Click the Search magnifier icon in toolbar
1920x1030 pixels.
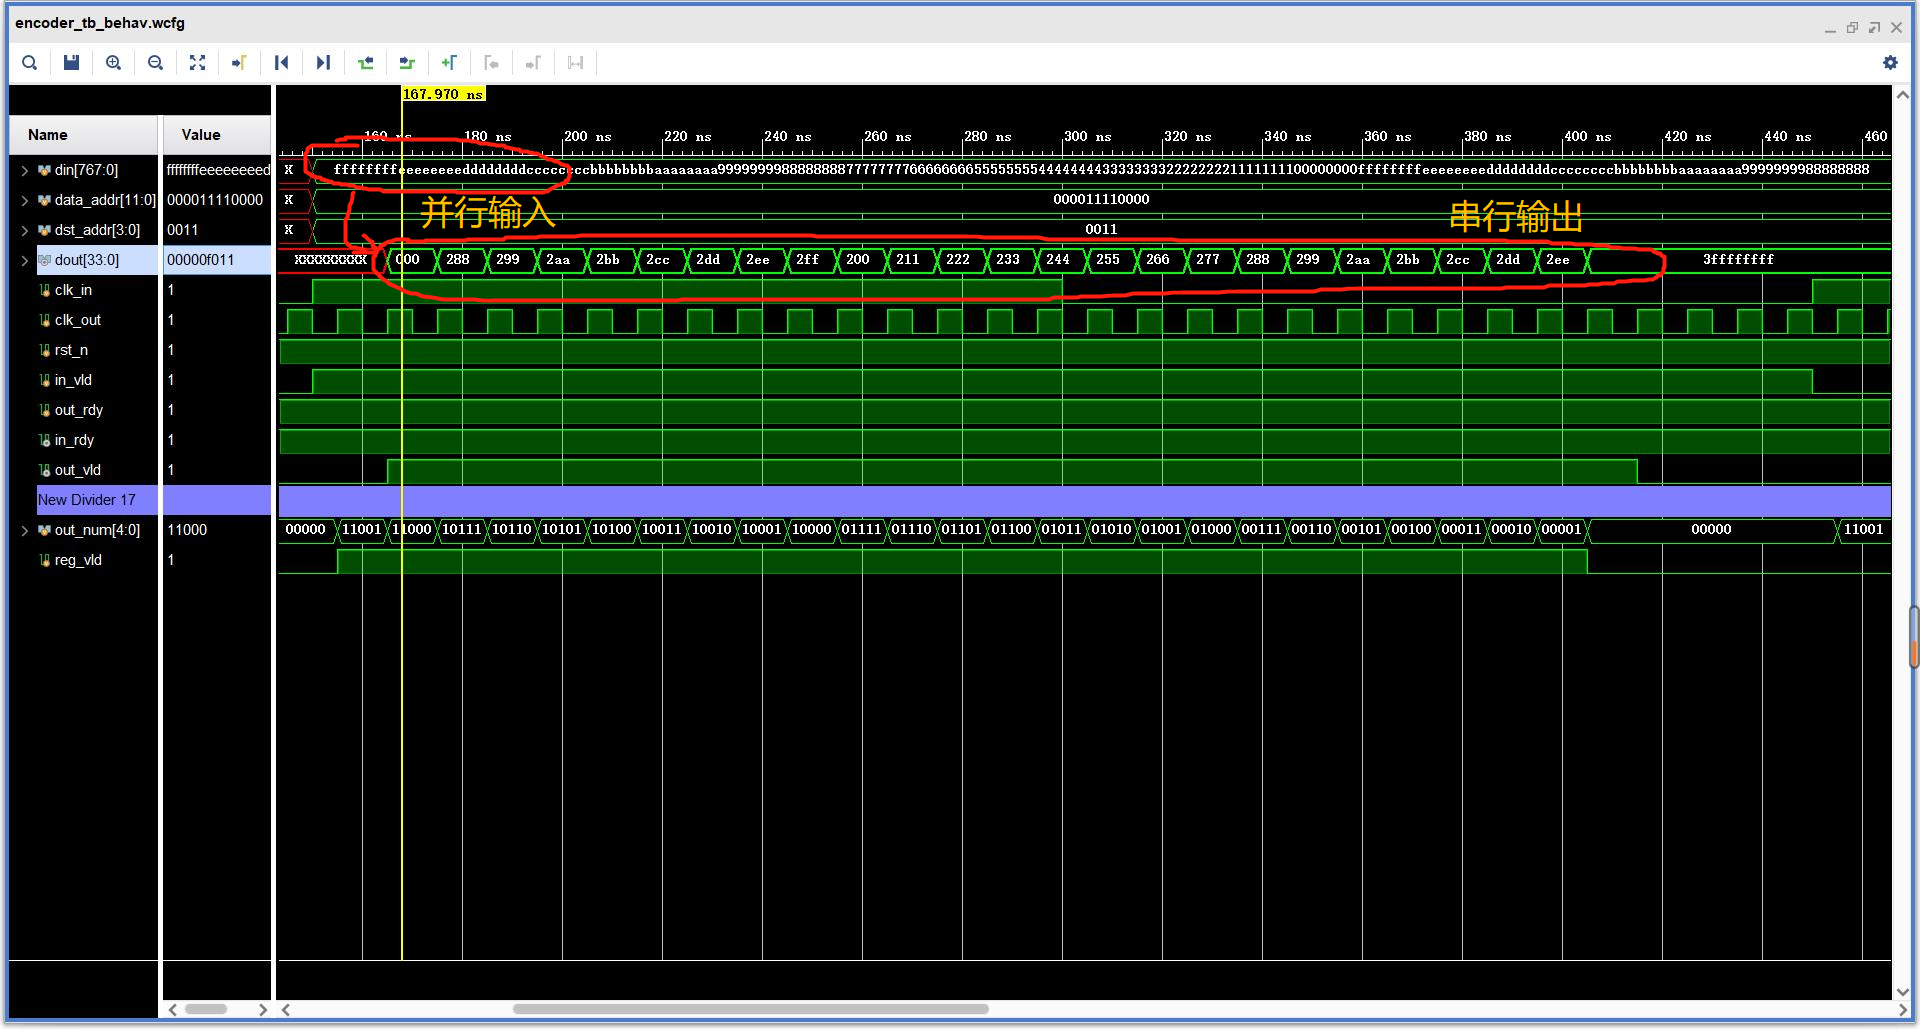(30, 63)
